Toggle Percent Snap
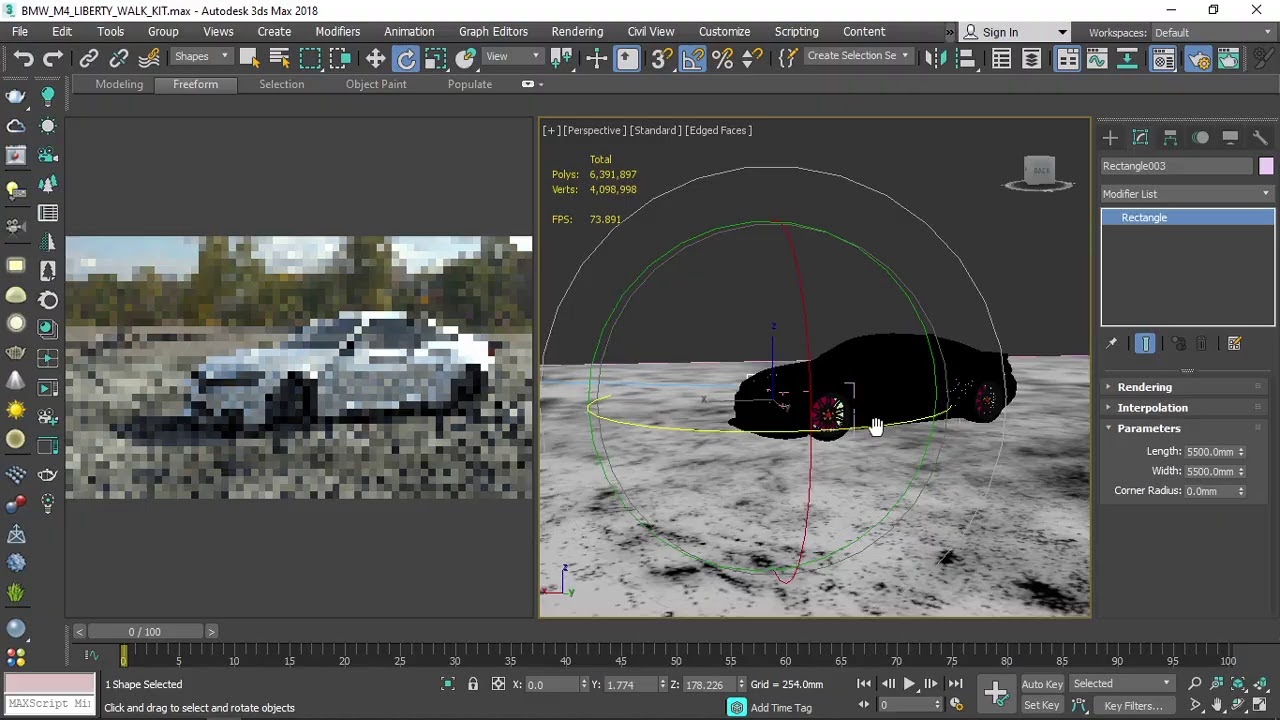The width and height of the screenshot is (1280, 720). [723, 59]
